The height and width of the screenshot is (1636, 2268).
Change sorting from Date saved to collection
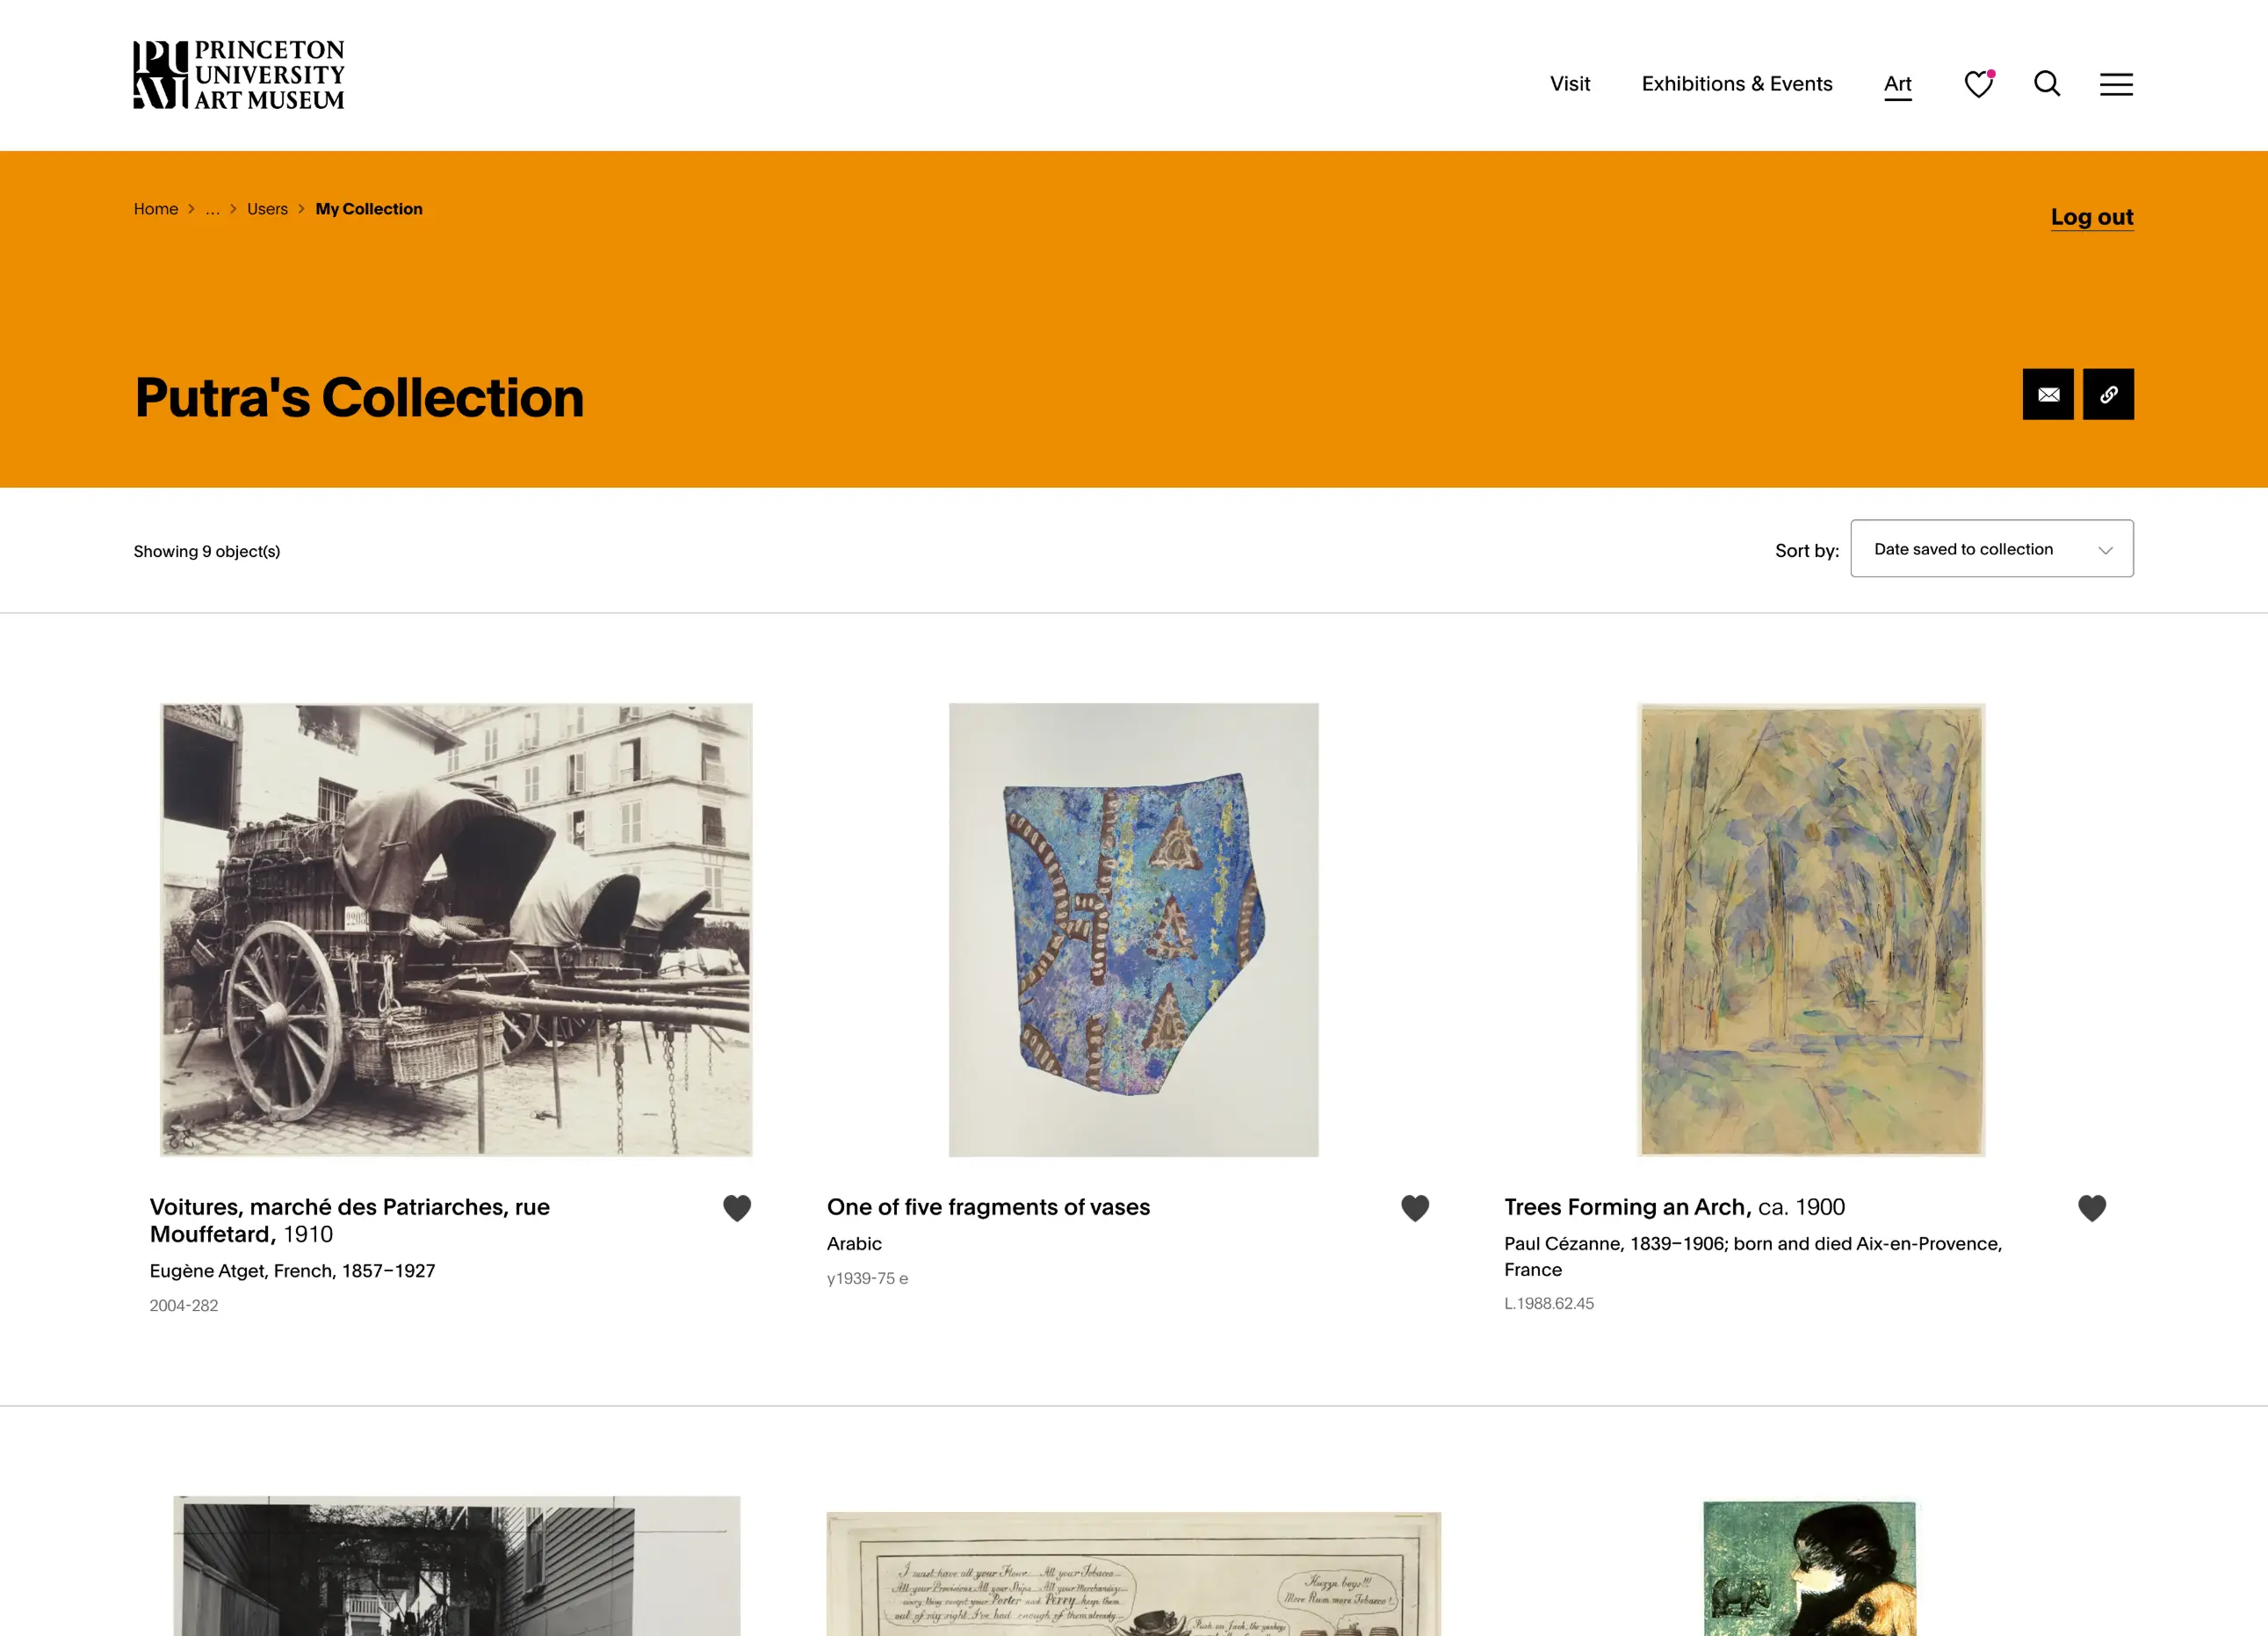pos(1991,548)
